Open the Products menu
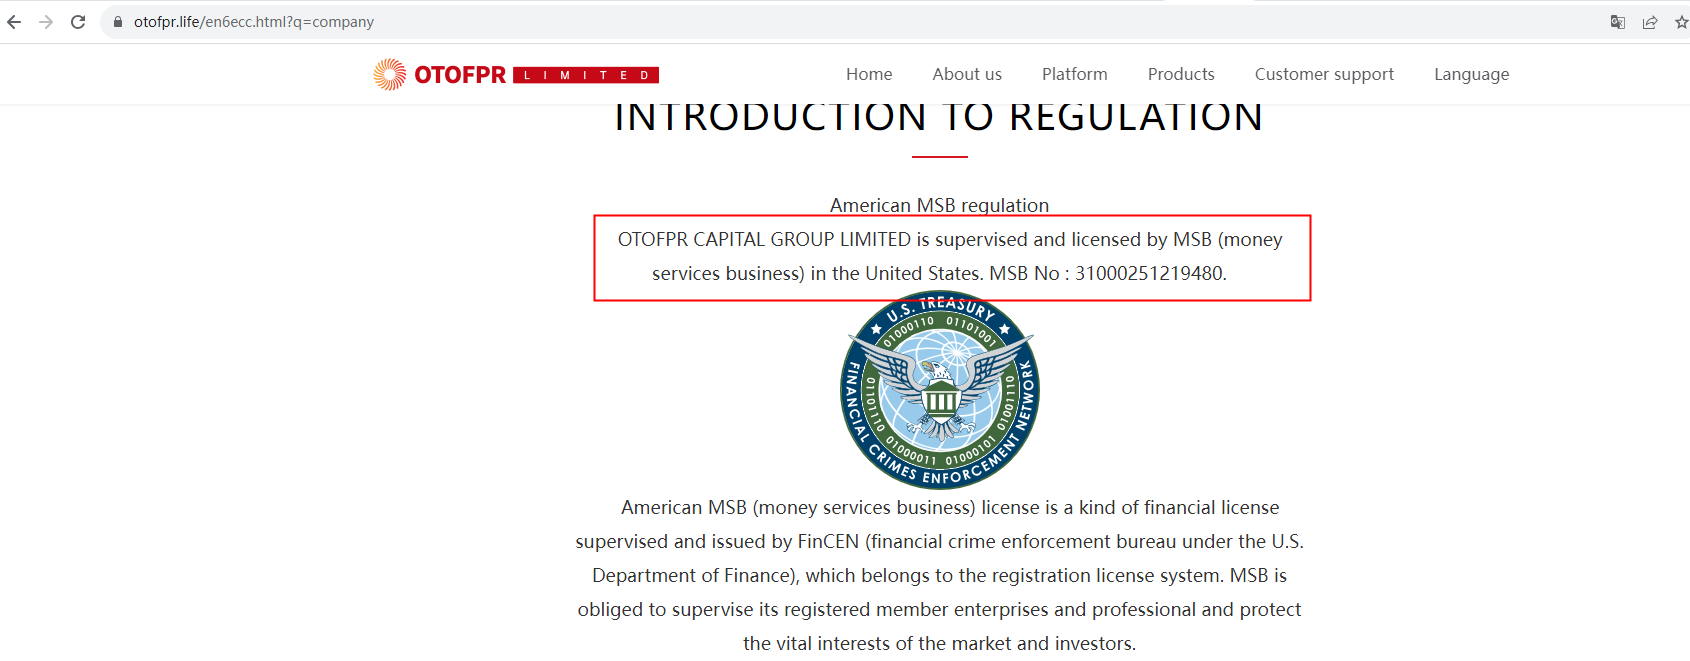The image size is (1690, 661). pos(1181,74)
